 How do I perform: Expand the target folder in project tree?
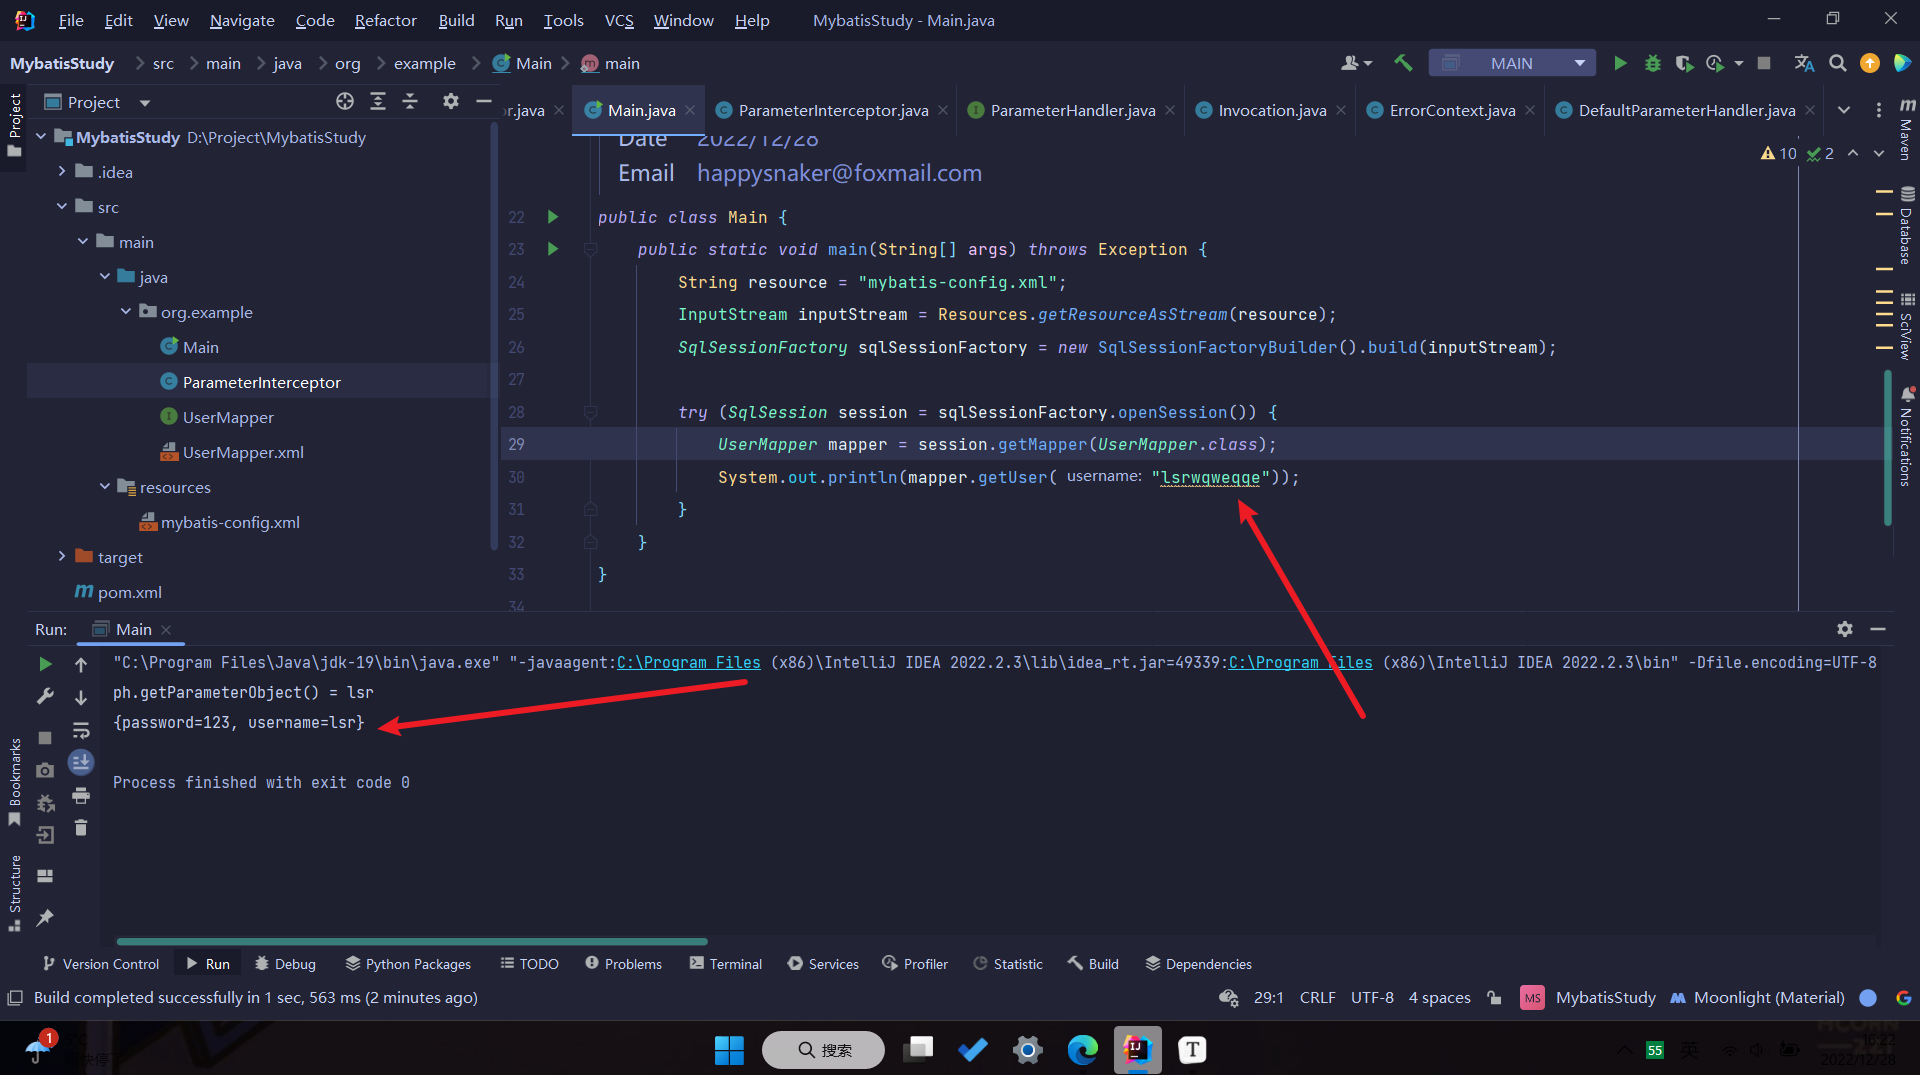coord(62,557)
